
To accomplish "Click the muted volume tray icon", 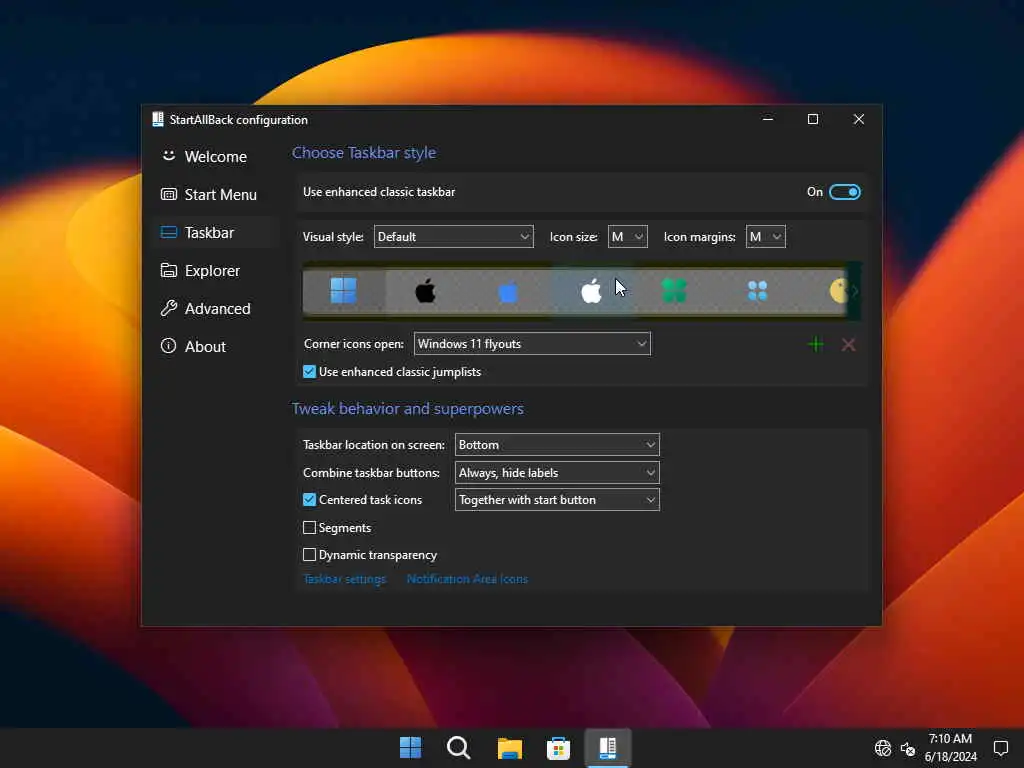I will [x=908, y=748].
